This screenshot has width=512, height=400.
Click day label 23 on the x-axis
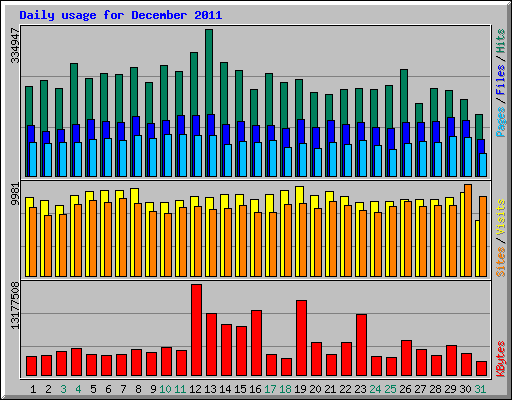tap(360, 389)
